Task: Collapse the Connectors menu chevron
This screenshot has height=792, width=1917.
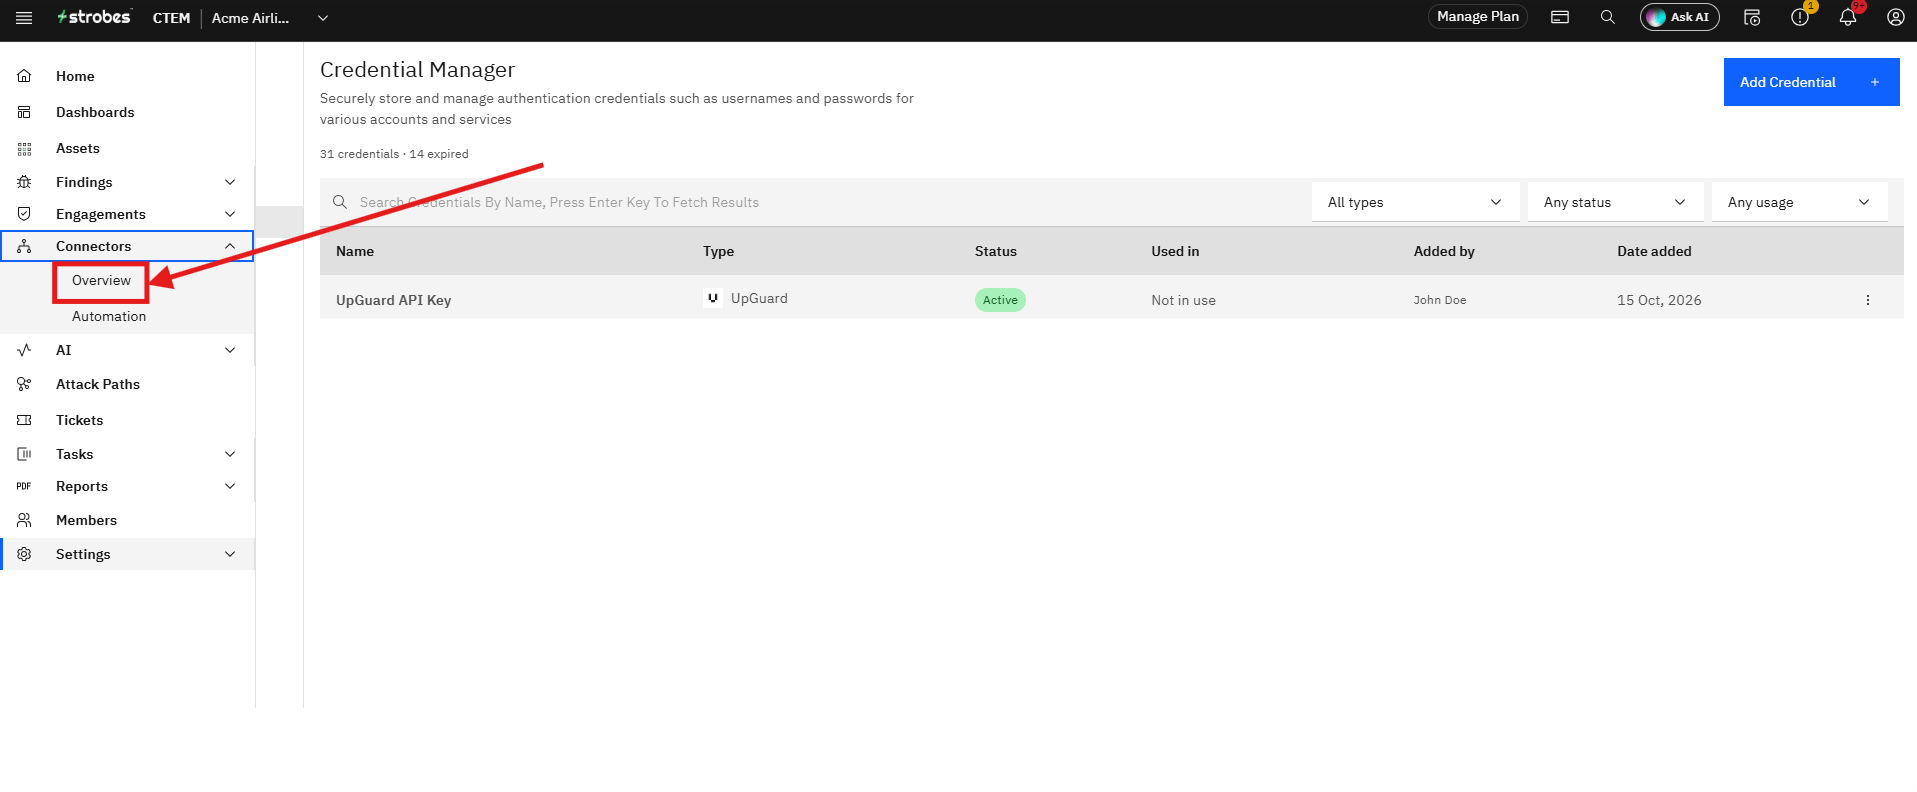Action: click(x=230, y=246)
